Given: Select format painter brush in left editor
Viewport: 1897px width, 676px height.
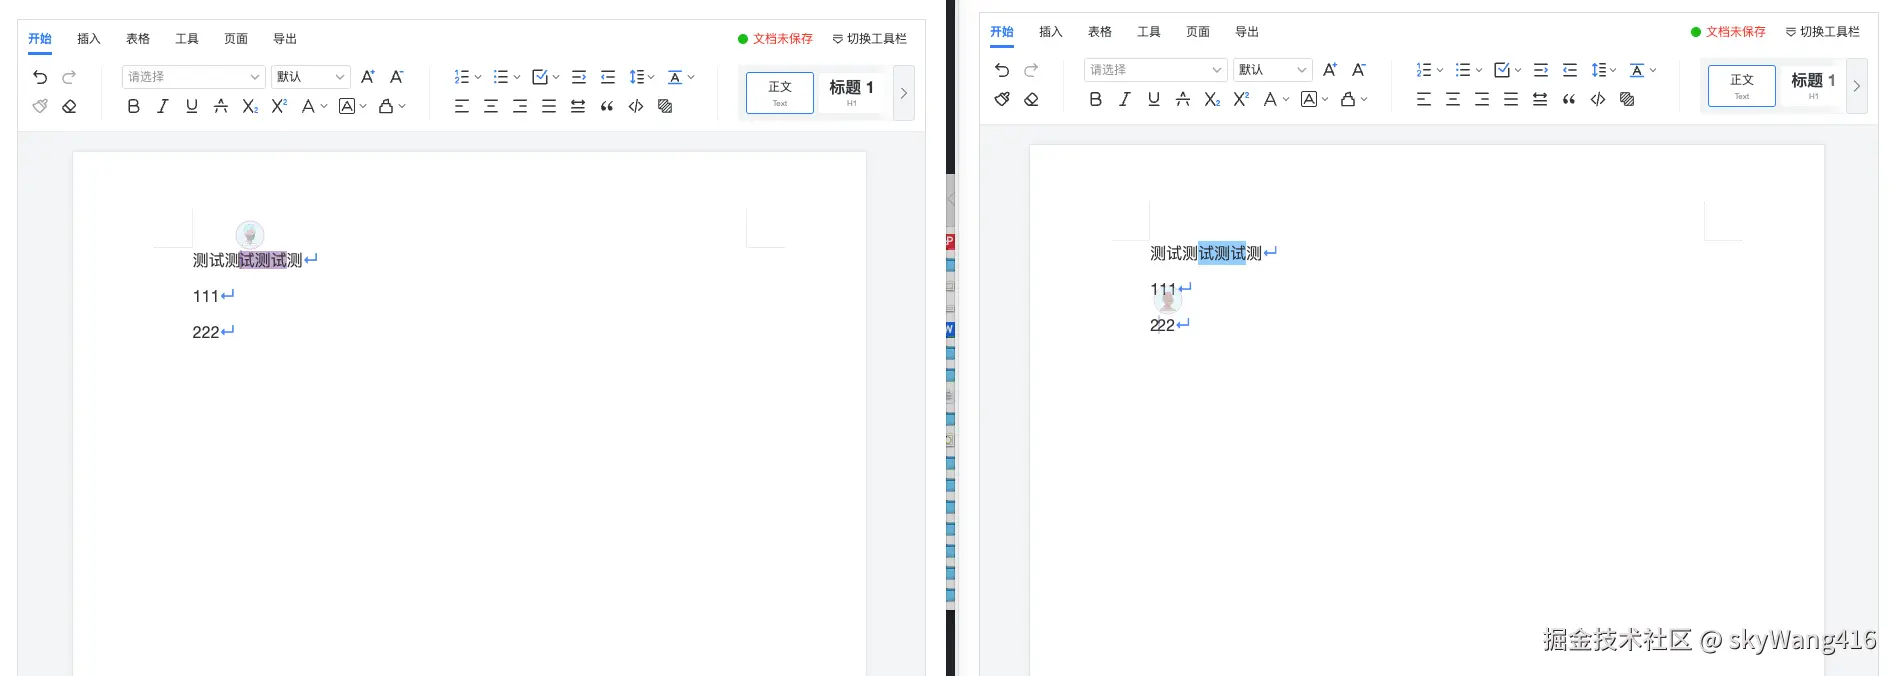Looking at the screenshot, I should 40,106.
